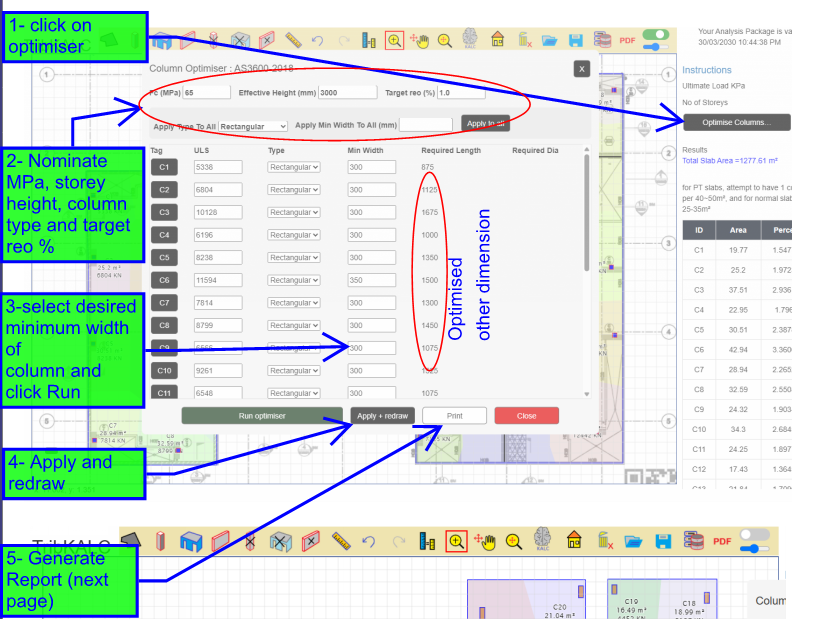Screen dimensions: 813x619
Task: Select draw column tool in lower toolbar
Action: pyautogui.click(x=160, y=542)
